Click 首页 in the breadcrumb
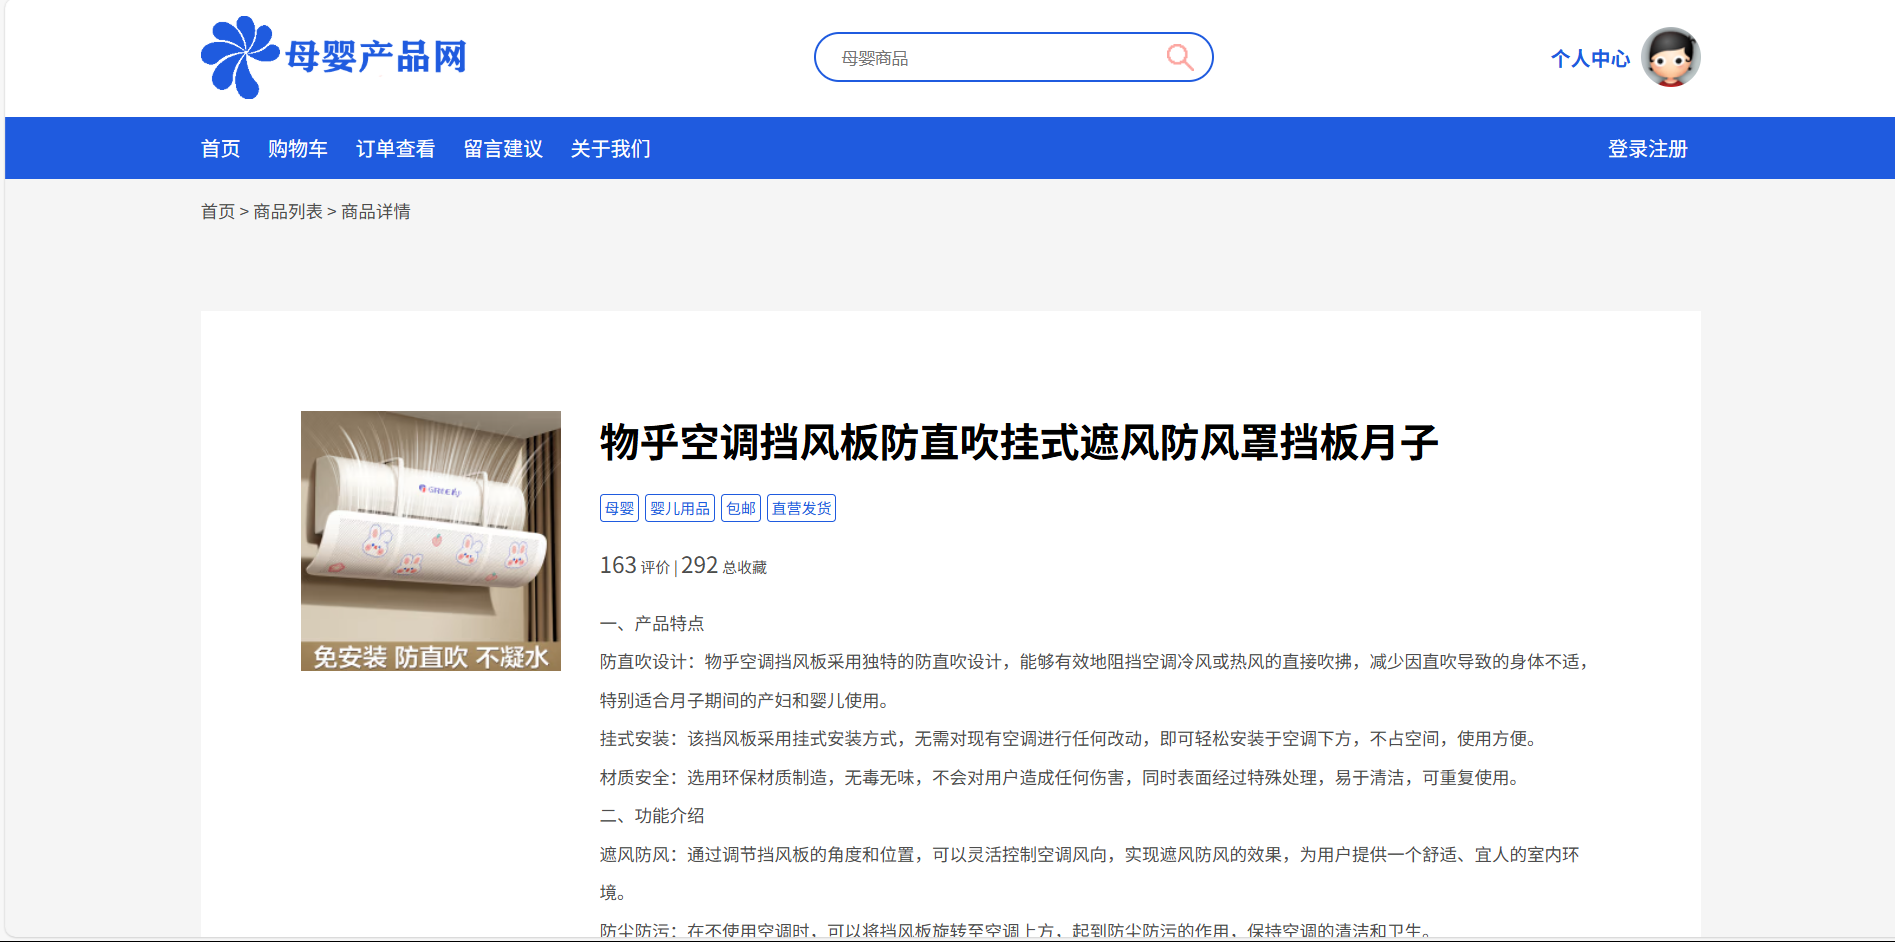Viewport: 1895px width, 942px height. (x=217, y=212)
